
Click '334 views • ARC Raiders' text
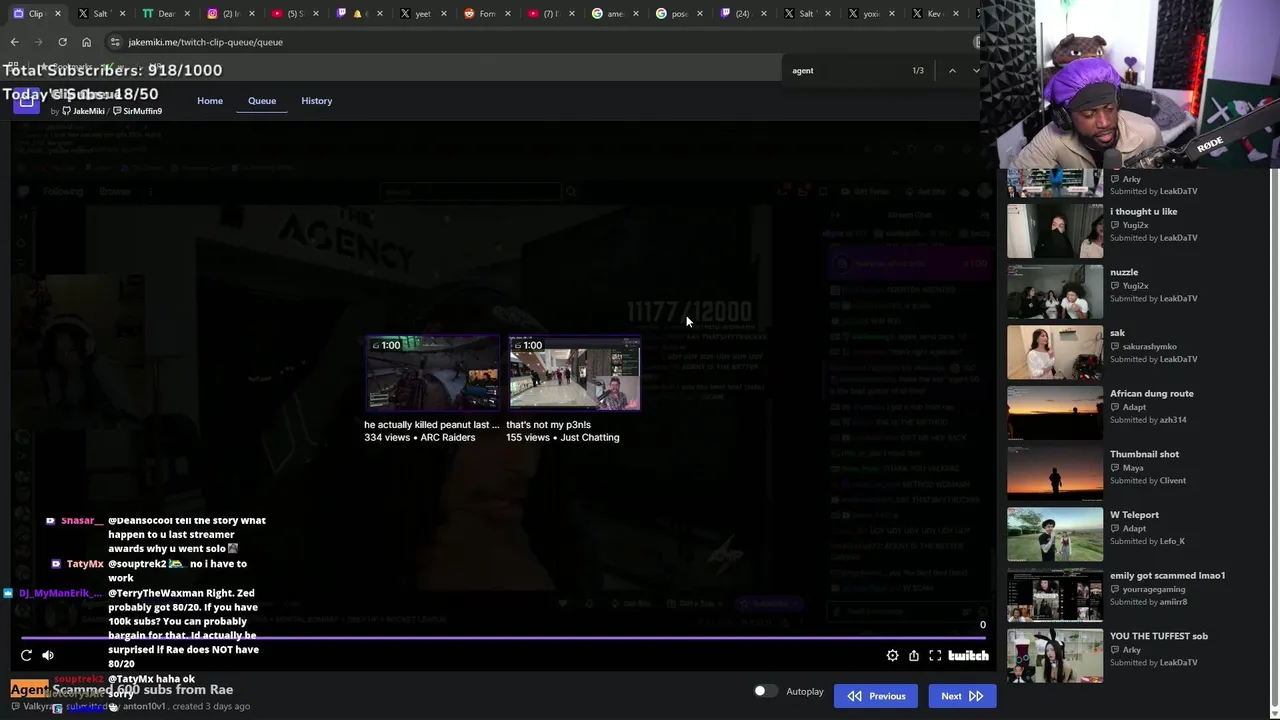pos(420,438)
